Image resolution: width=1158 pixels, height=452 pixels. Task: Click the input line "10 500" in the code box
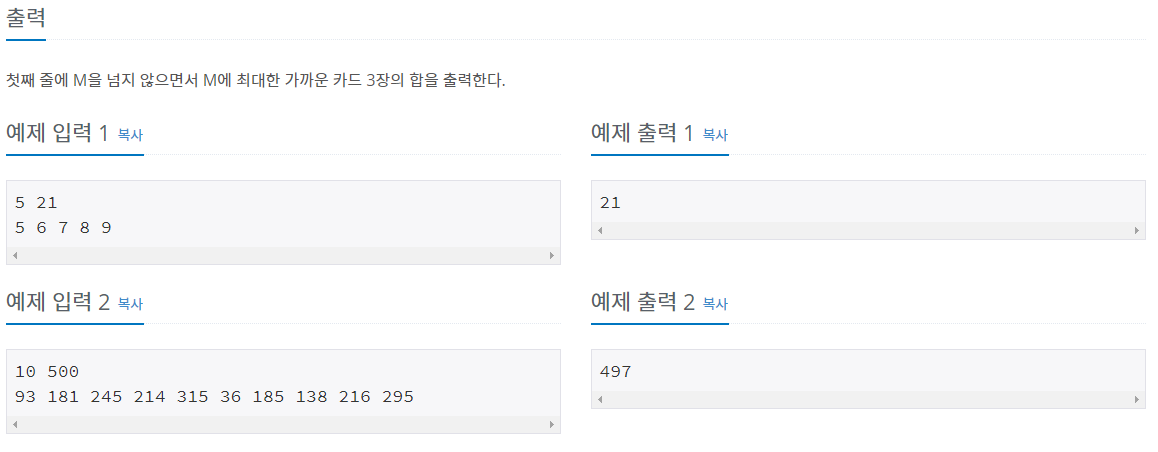point(47,371)
